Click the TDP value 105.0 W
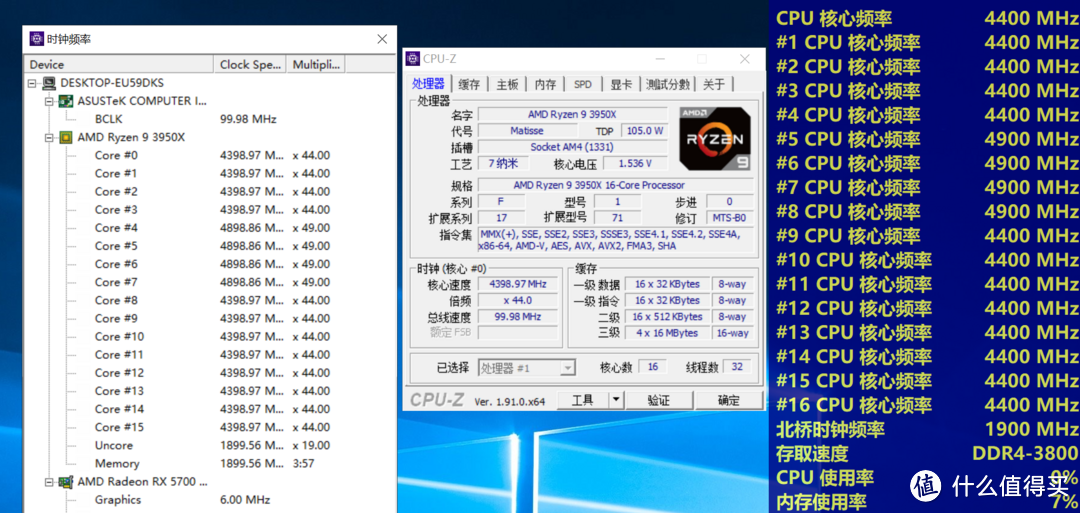The width and height of the screenshot is (1080, 513). click(645, 131)
